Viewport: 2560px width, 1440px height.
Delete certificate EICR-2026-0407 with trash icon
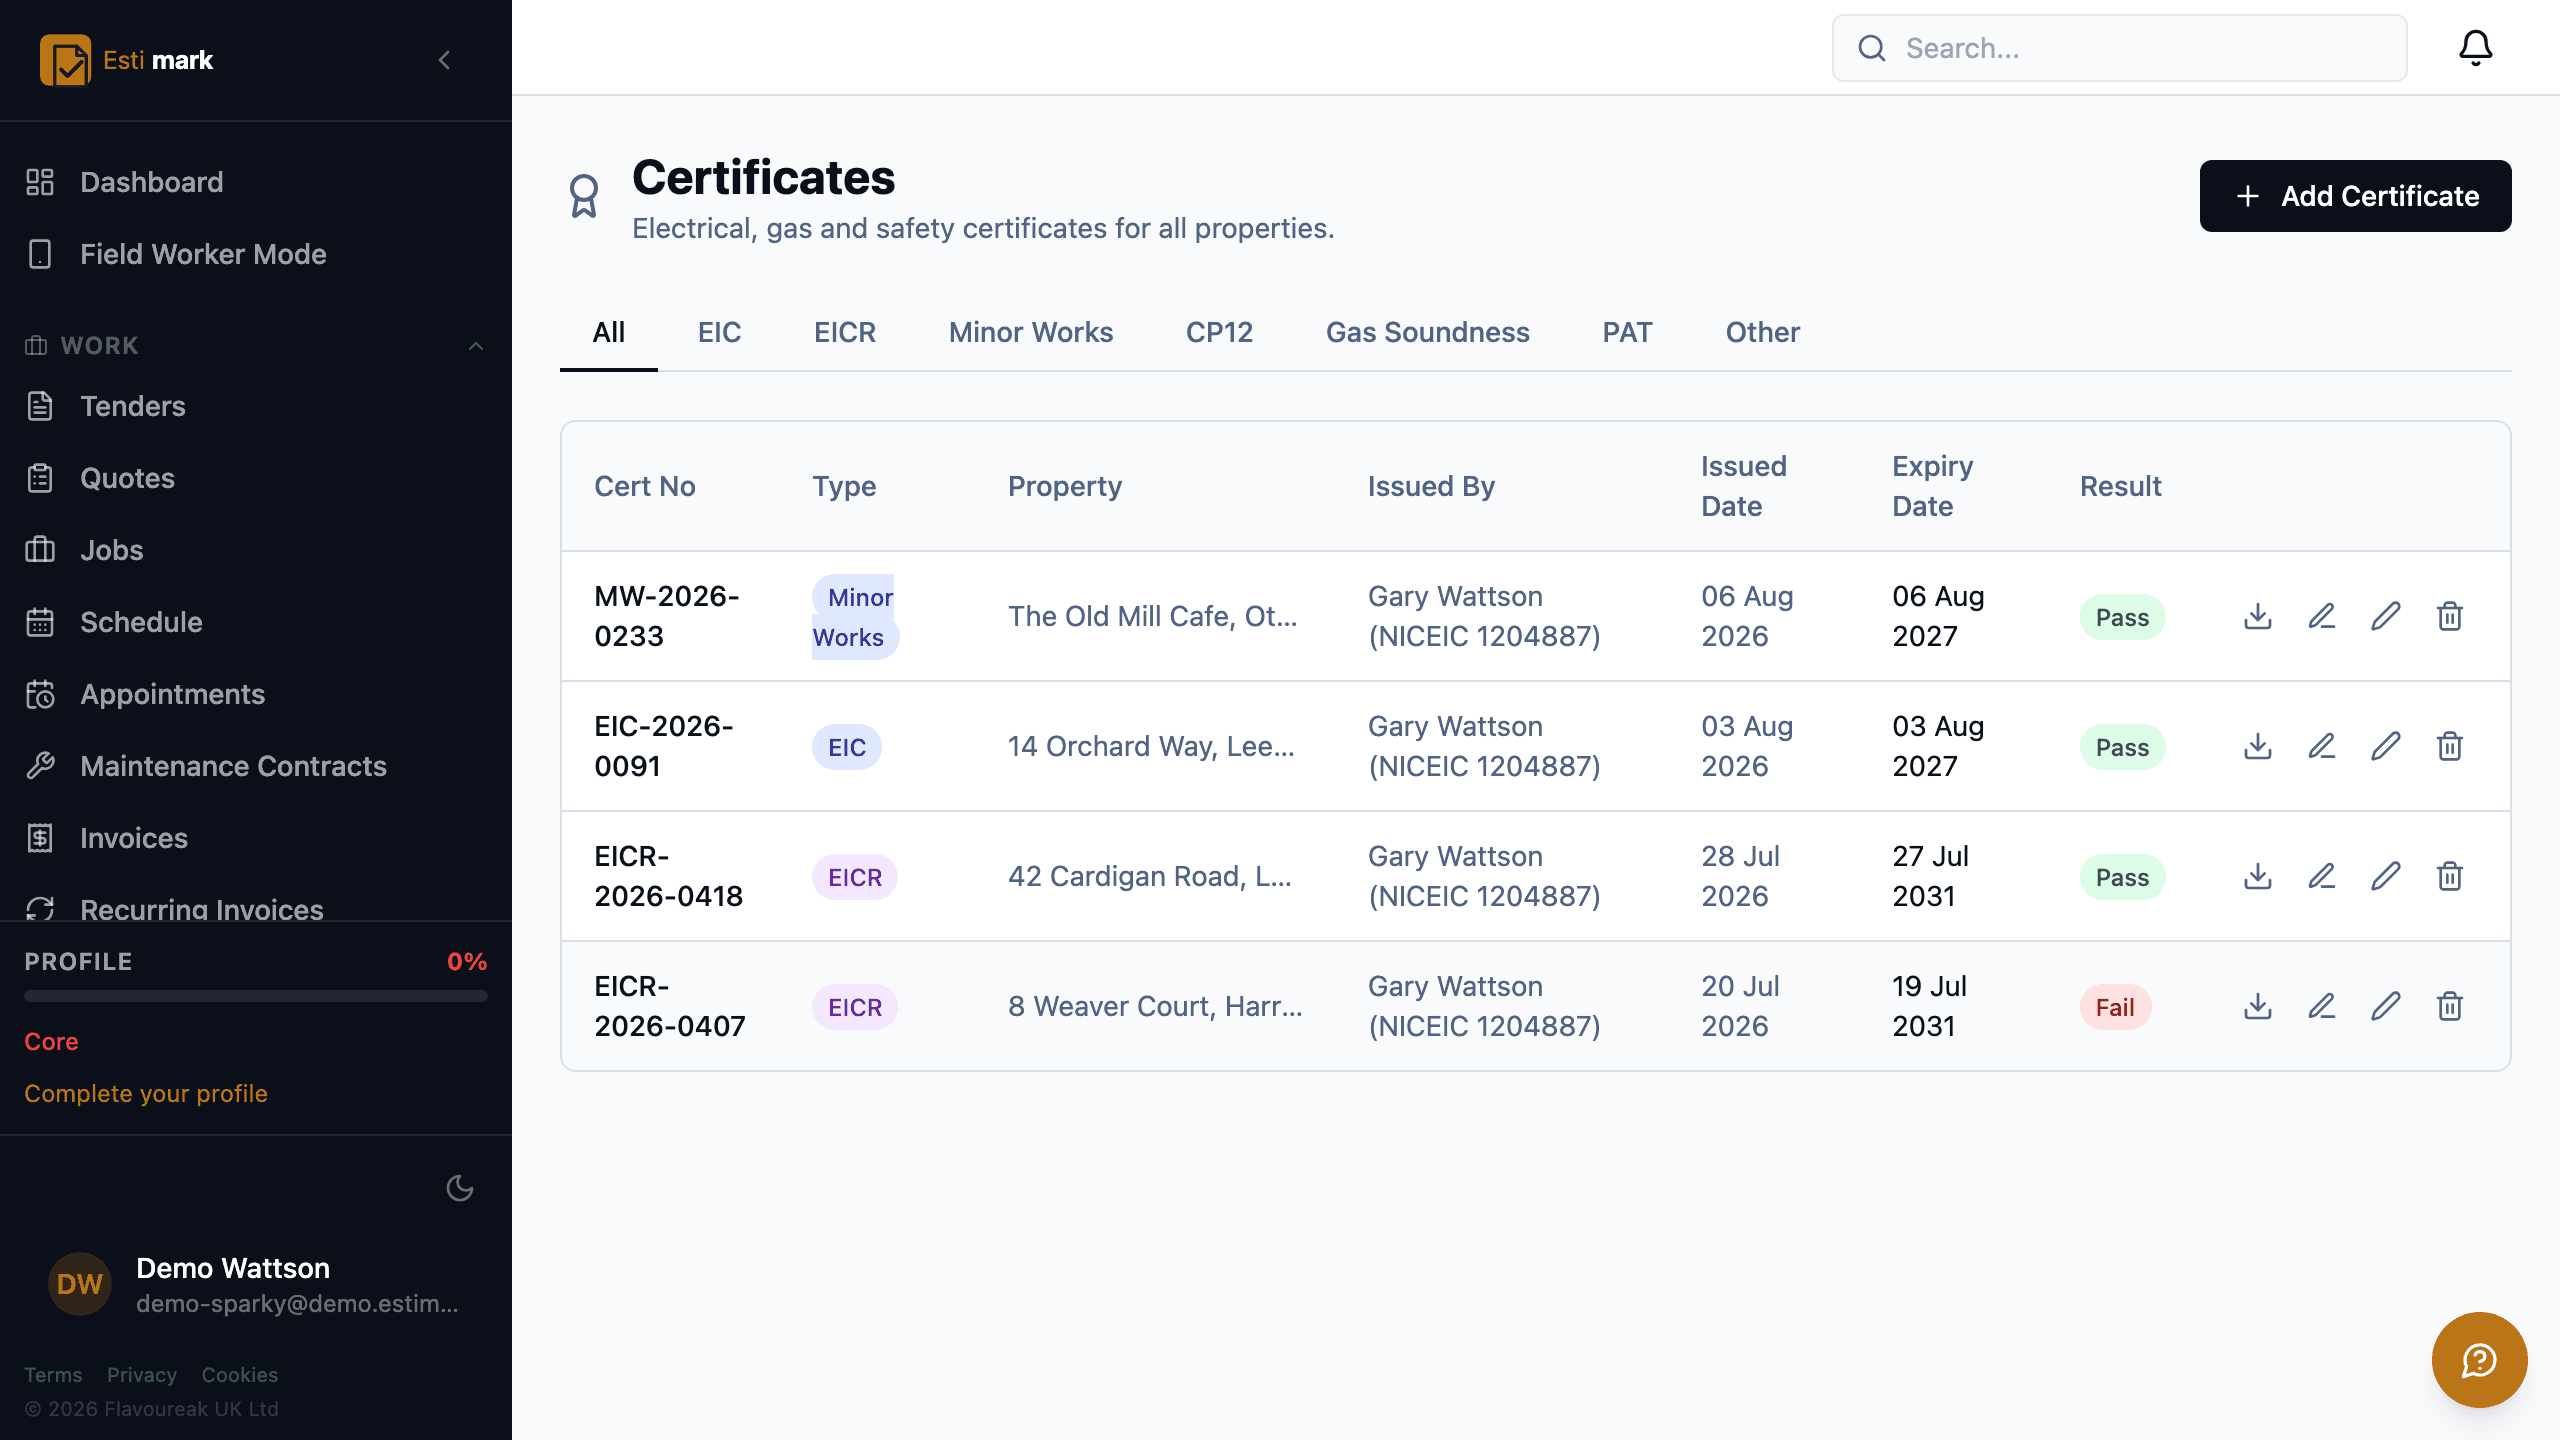click(x=2450, y=1006)
